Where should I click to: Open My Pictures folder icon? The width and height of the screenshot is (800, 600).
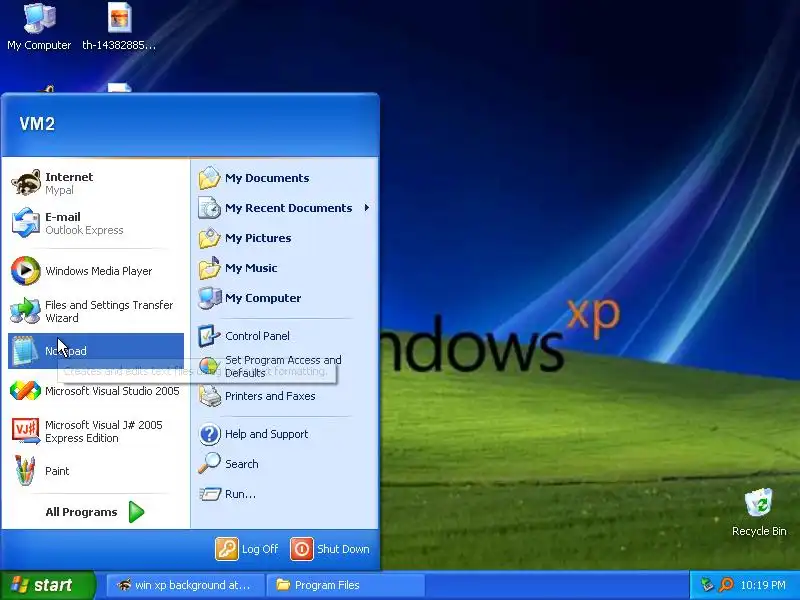[209, 238]
